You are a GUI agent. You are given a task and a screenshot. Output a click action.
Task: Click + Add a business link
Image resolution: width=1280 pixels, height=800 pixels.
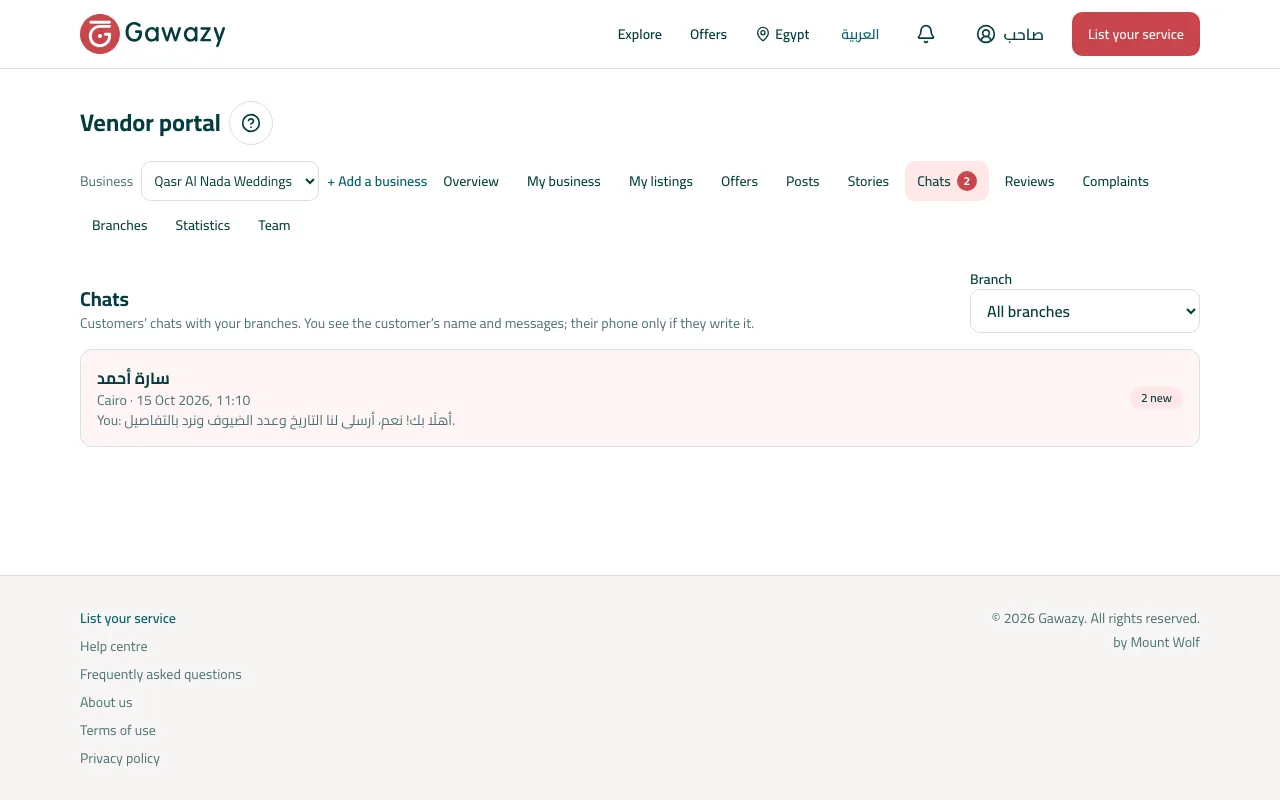pos(377,181)
